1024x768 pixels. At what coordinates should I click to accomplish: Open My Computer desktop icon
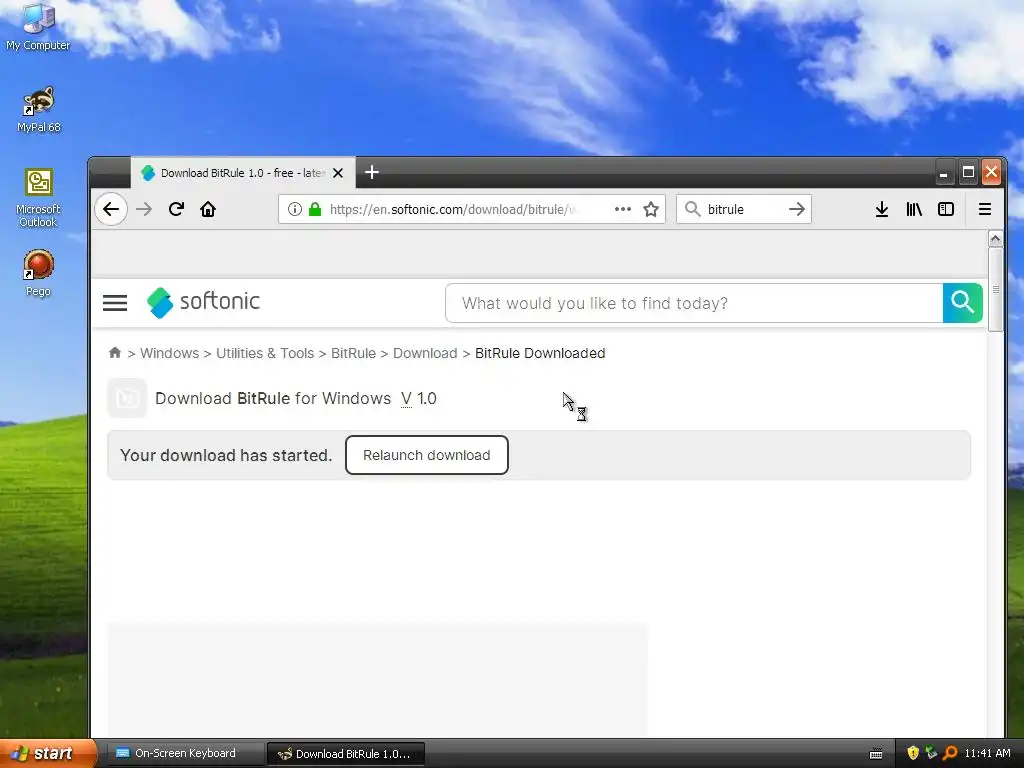click(x=38, y=26)
